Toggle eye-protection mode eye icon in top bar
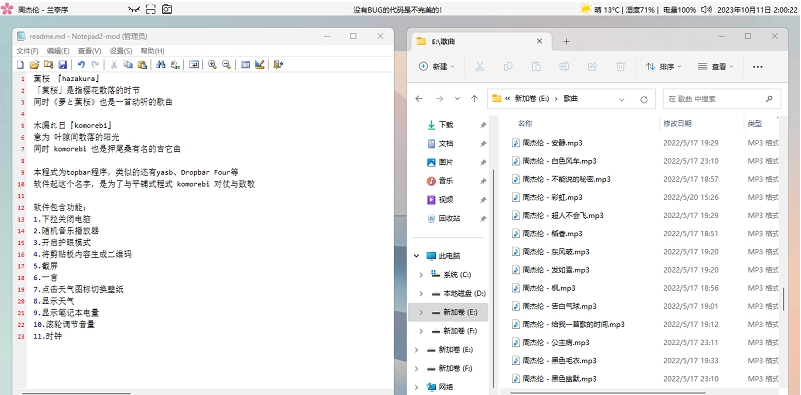The width and height of the screenshot is (801, 395). [x=134, y=9]
